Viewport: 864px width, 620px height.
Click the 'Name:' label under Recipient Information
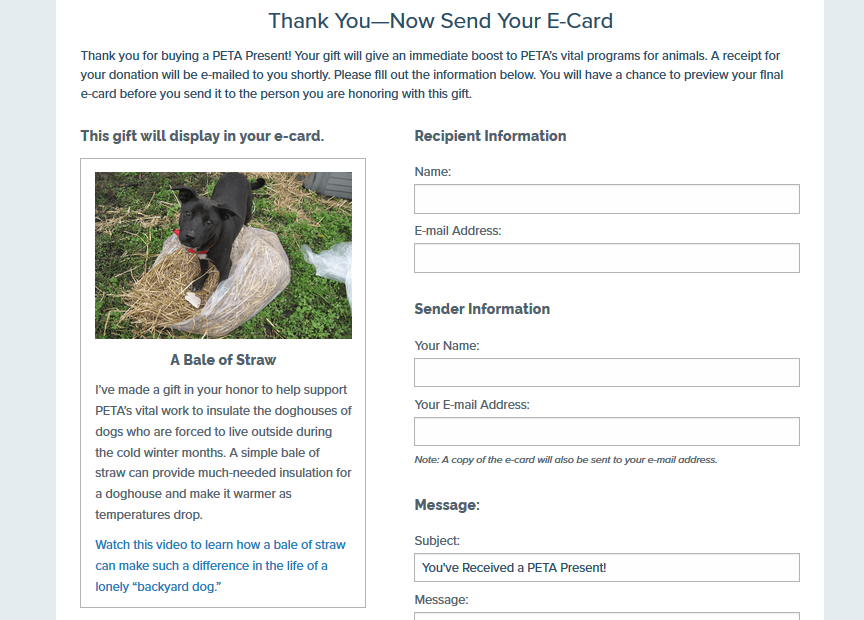point(432,172)
